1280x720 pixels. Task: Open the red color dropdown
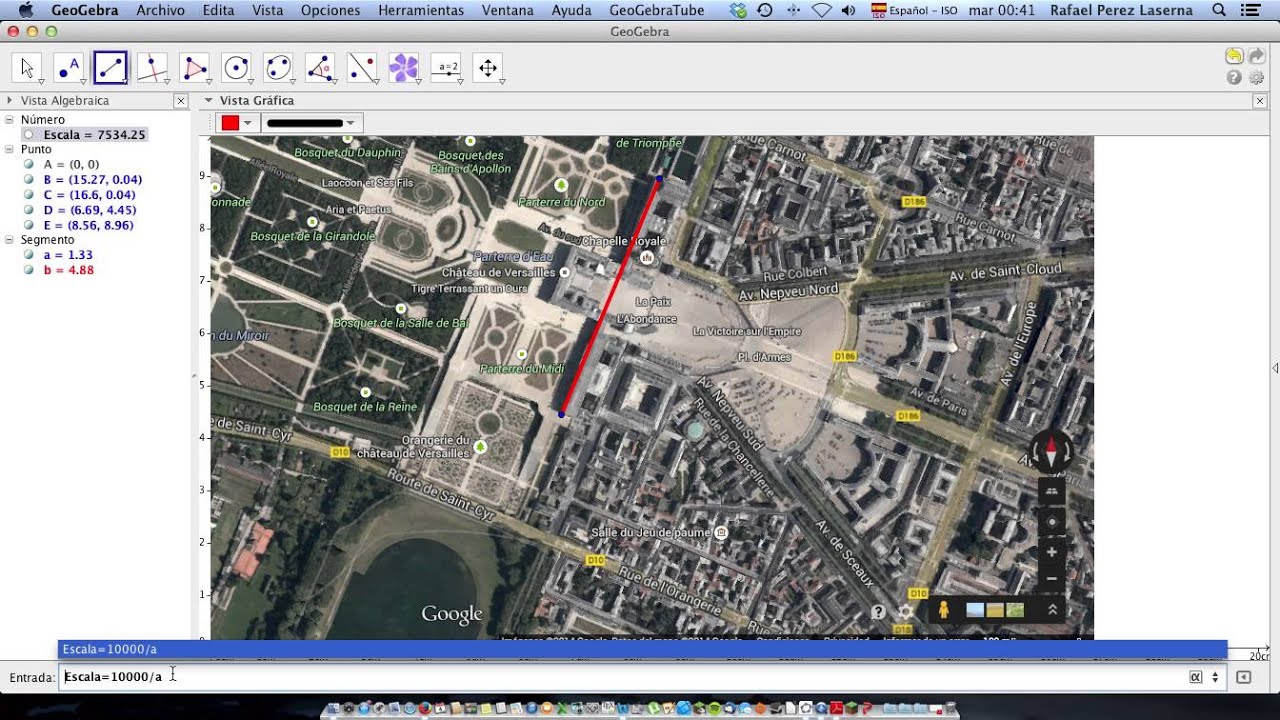[x=247, y=123]
